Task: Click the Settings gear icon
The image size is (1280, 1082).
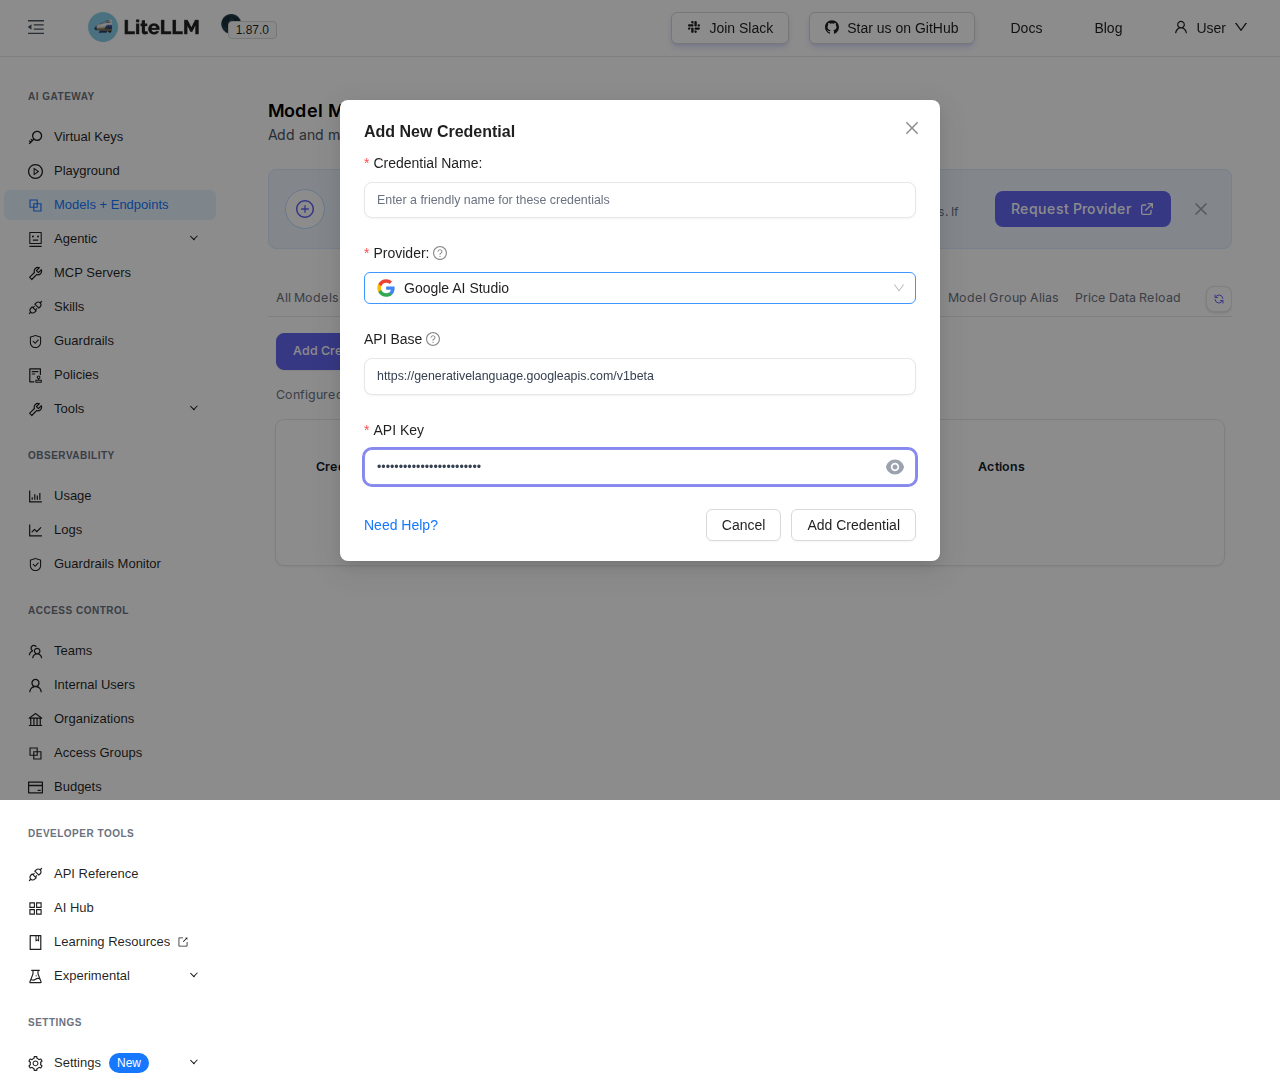Action: (36, 1063)
